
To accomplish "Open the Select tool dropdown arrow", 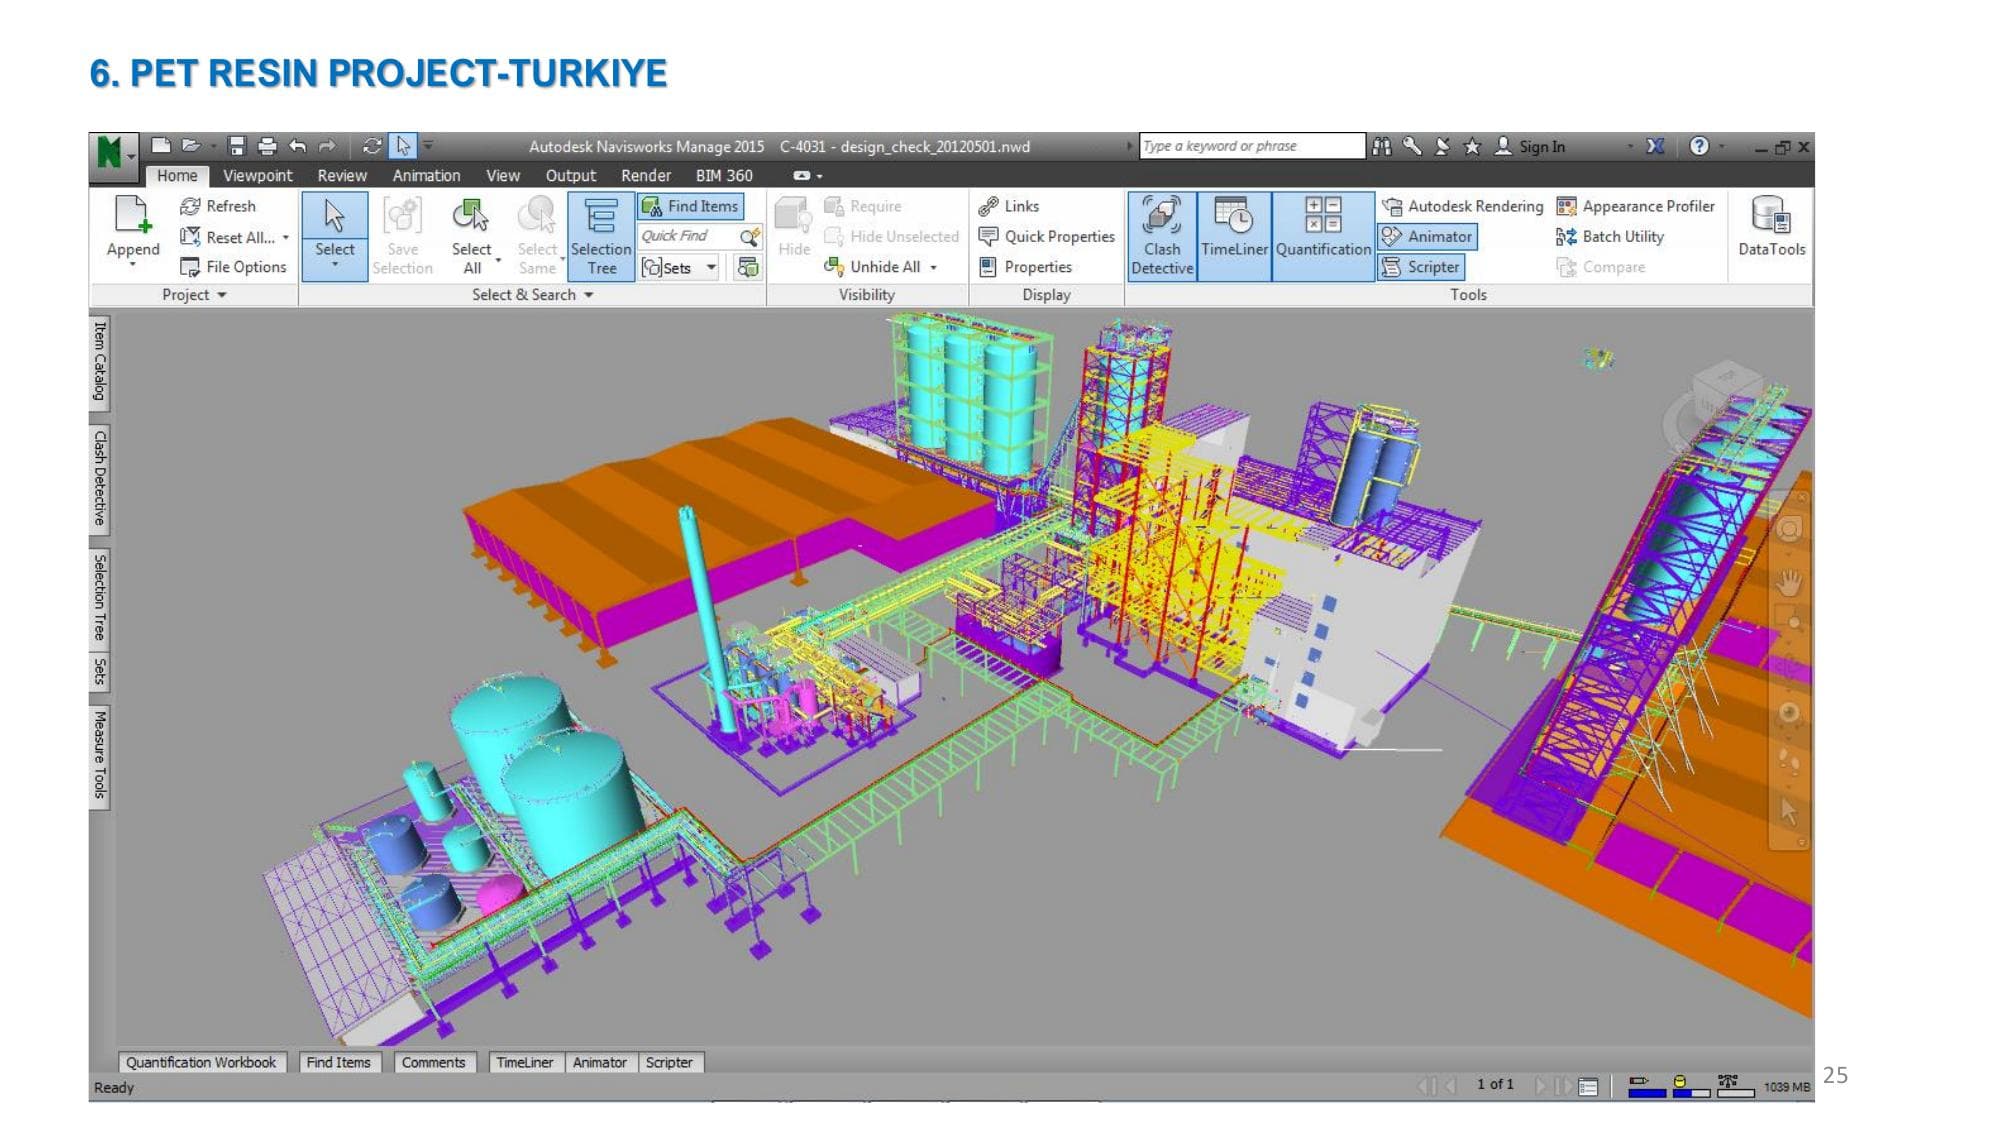I will tap(335, 266).
